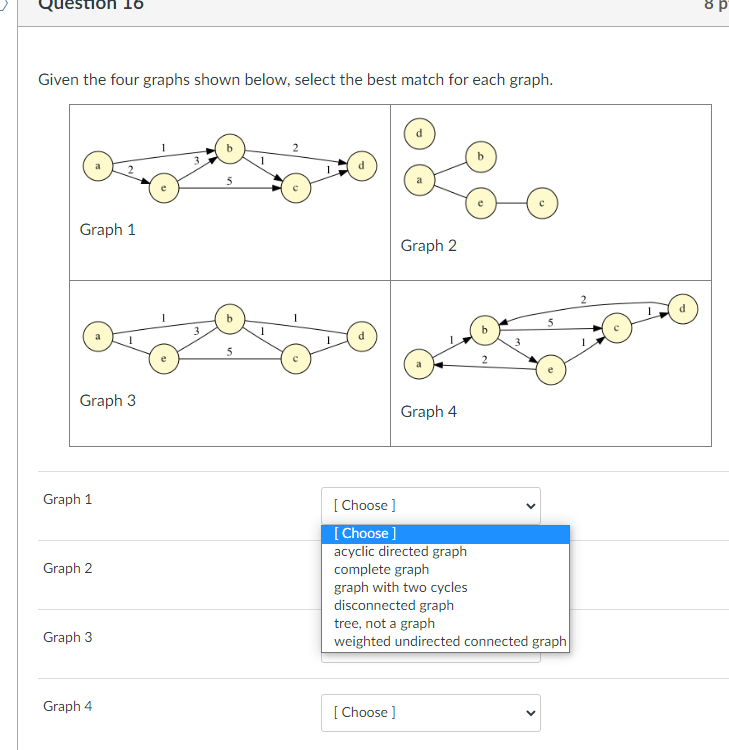Click node d in Graph 2
729x750 pixels.
tap(420, 134)
